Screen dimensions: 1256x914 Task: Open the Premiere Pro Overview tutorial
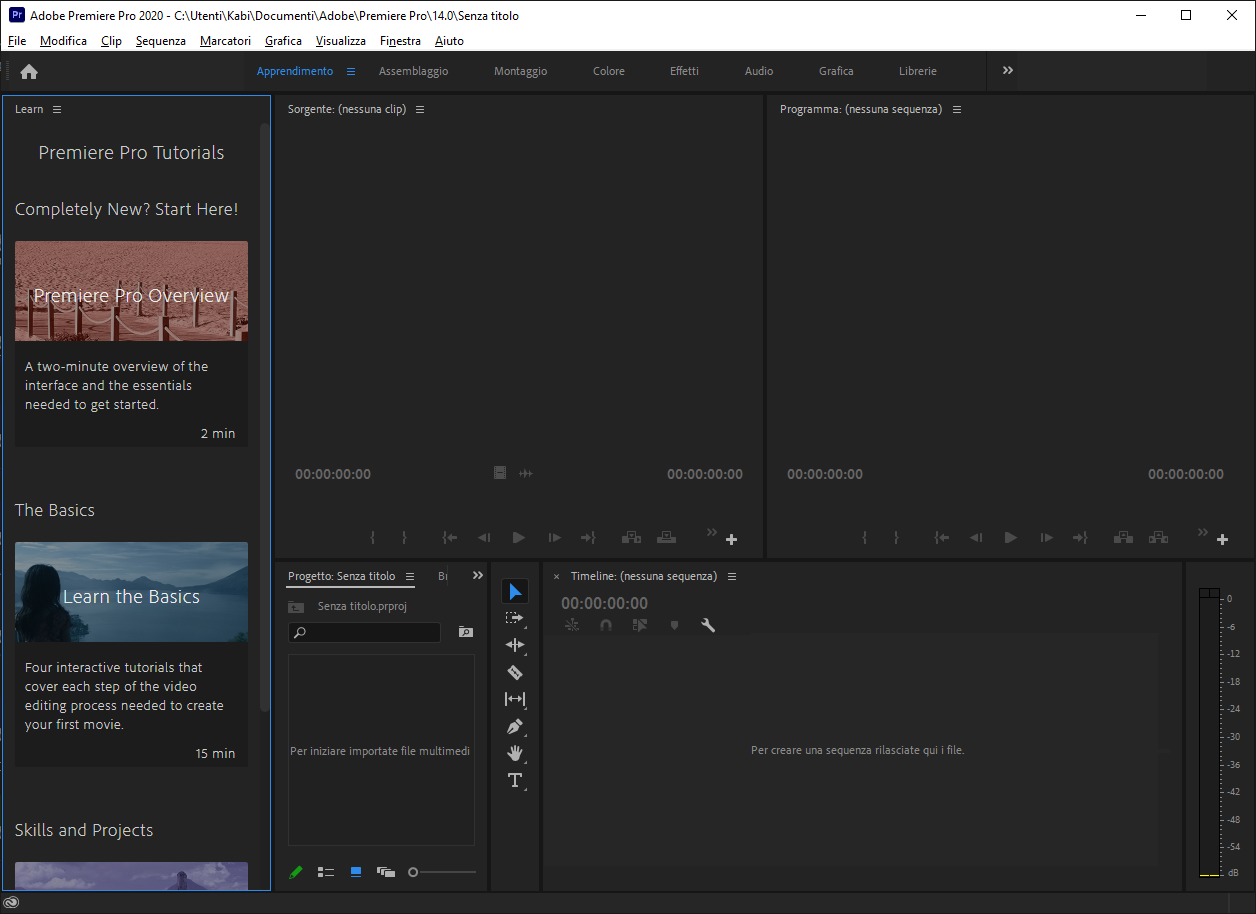[131, 343]
